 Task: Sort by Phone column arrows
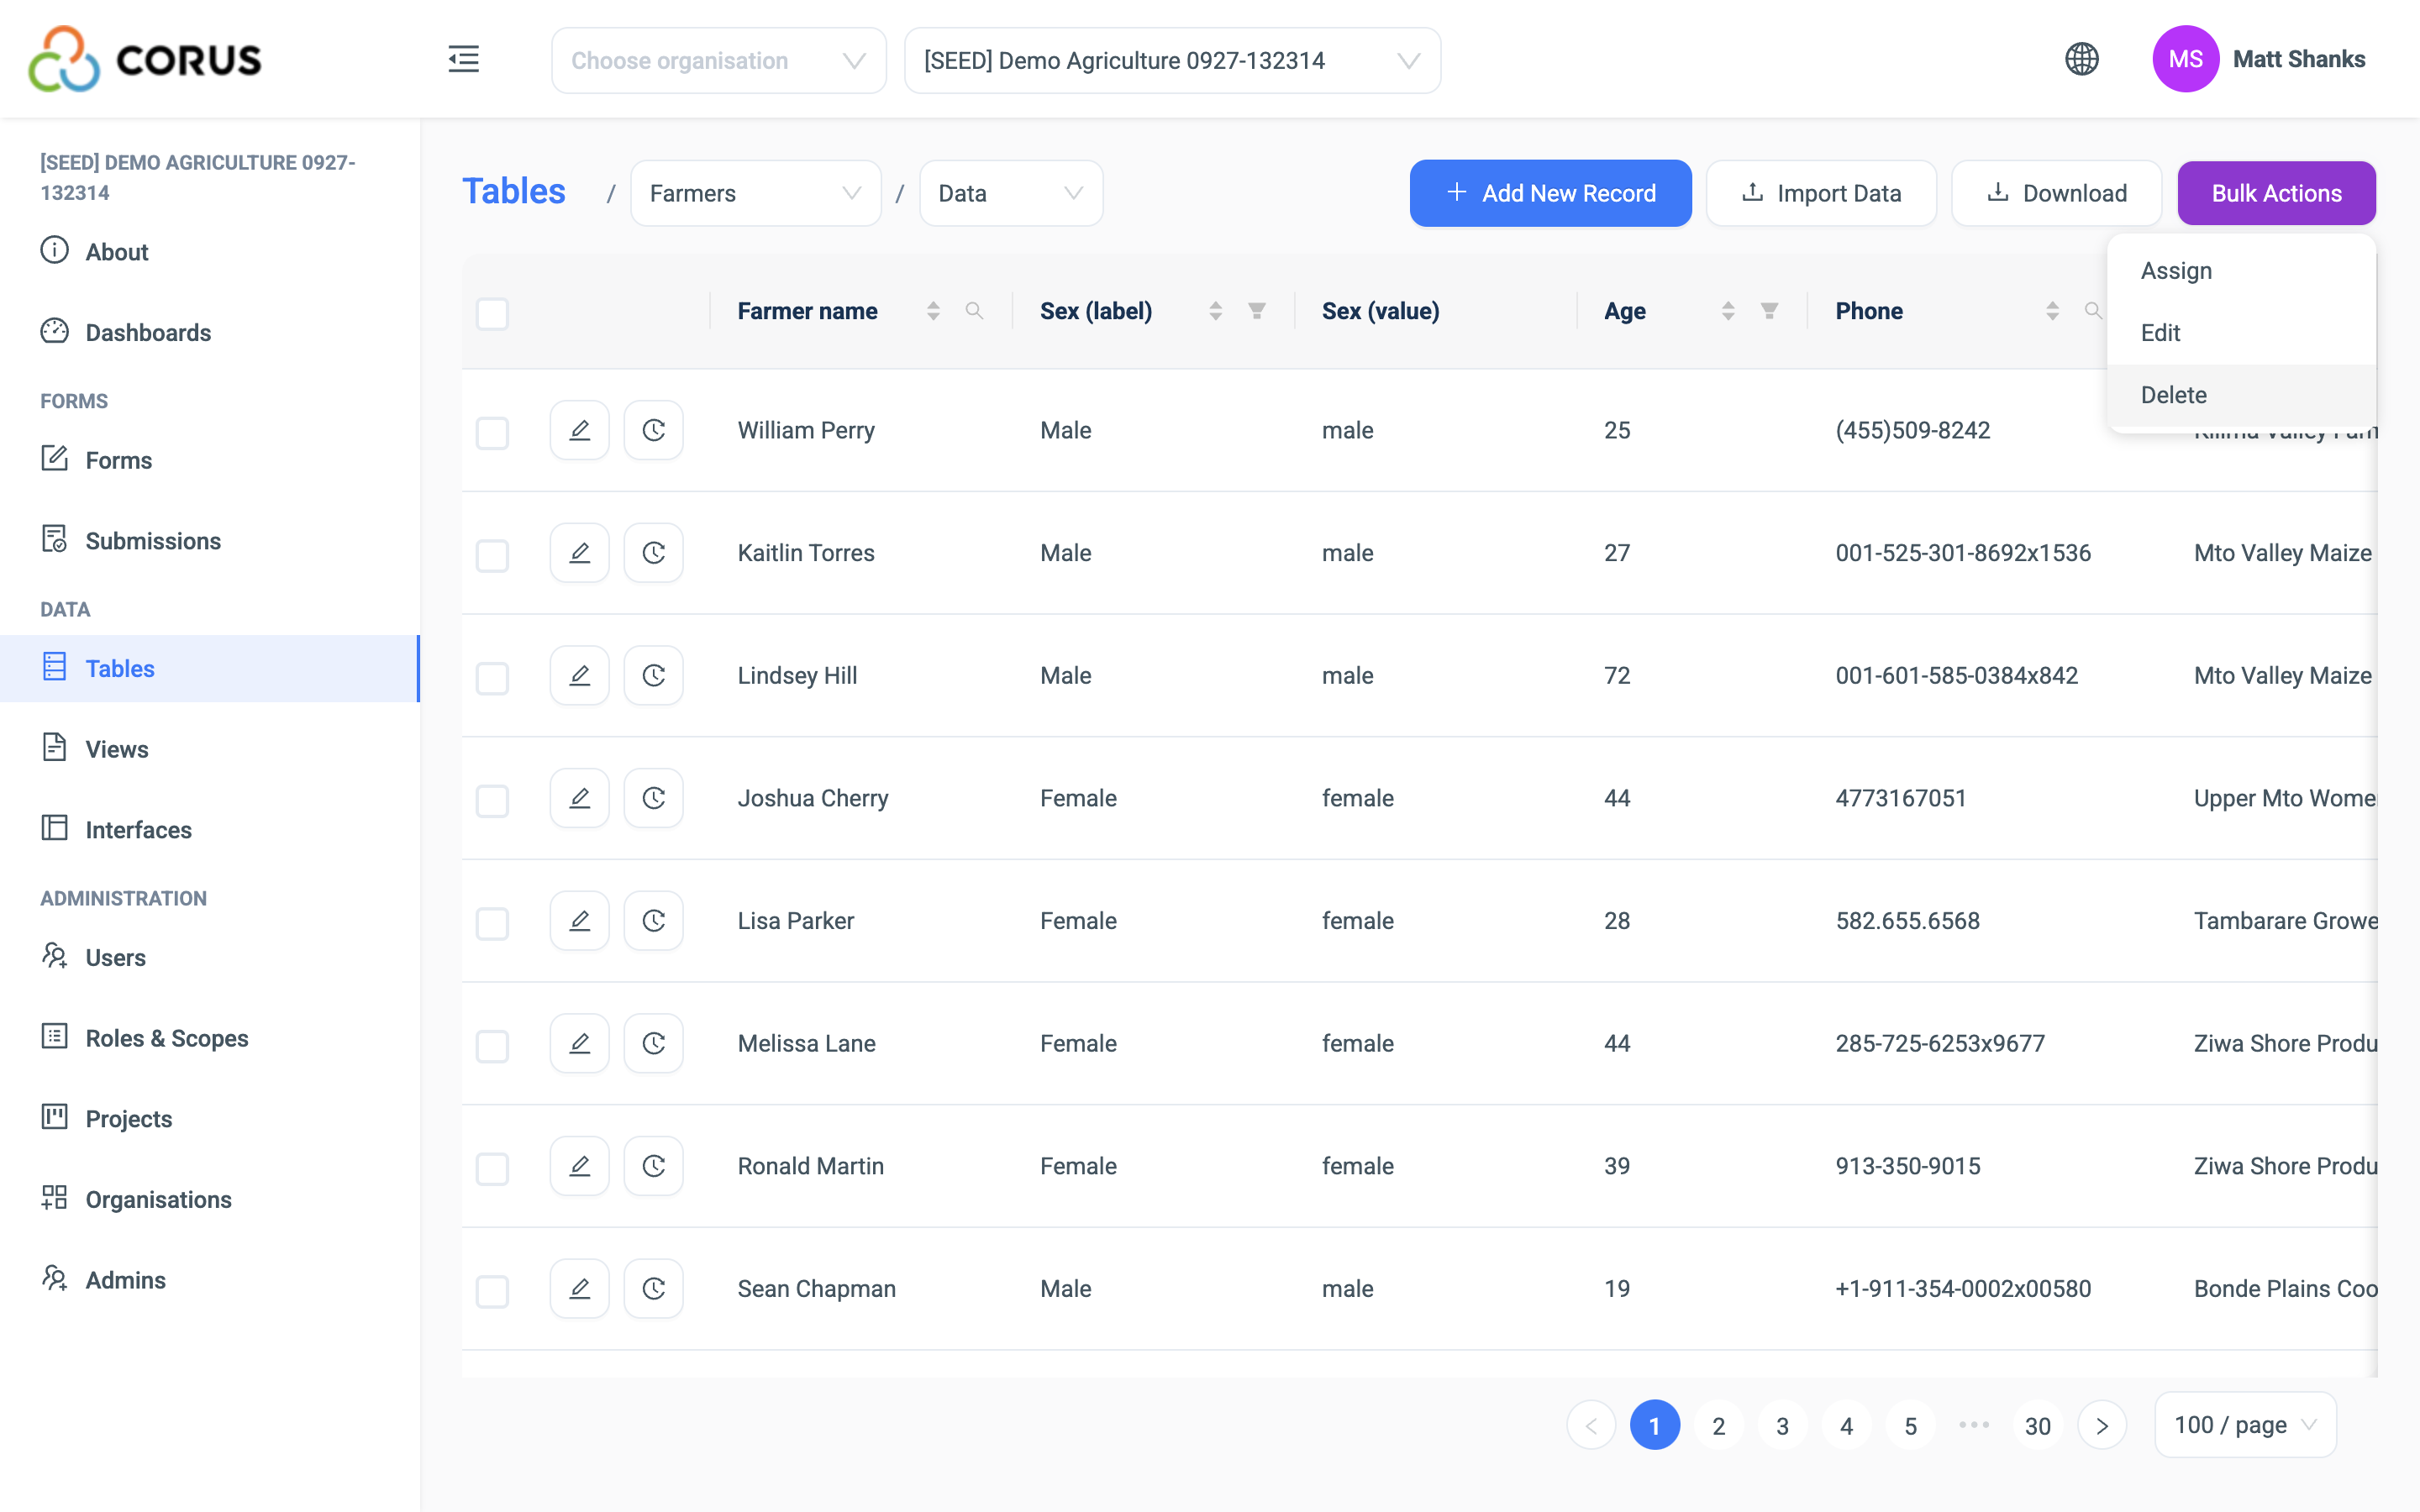[x=2052, y=311]
